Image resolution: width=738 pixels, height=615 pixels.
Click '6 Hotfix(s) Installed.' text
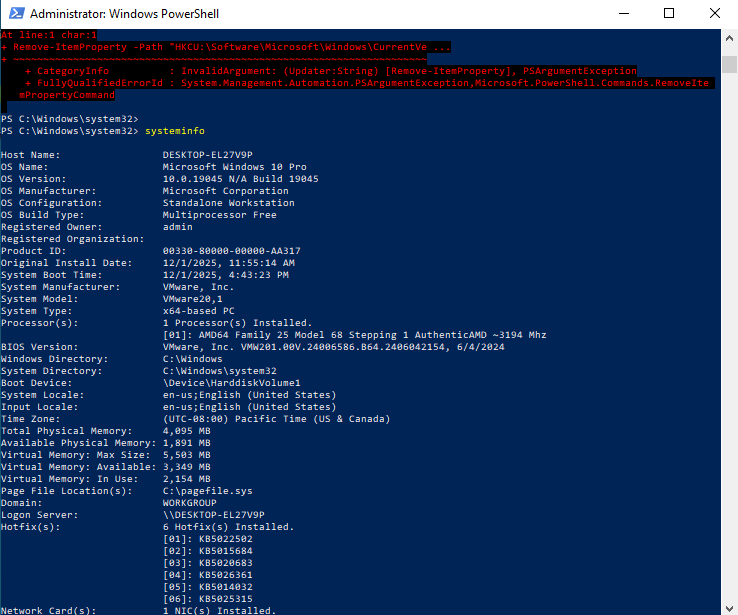[228, 527]
